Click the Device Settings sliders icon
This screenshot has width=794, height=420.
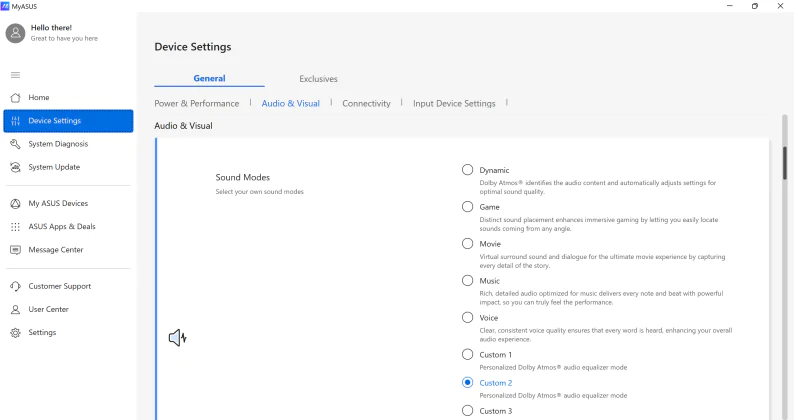point(16,121)
